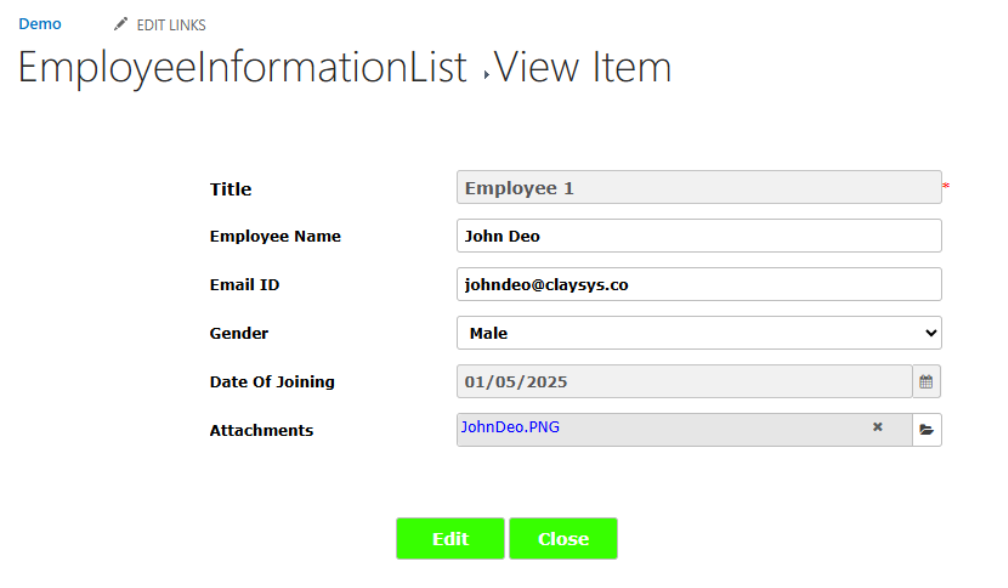Click the green Edit button

click(x=450, y=539)
